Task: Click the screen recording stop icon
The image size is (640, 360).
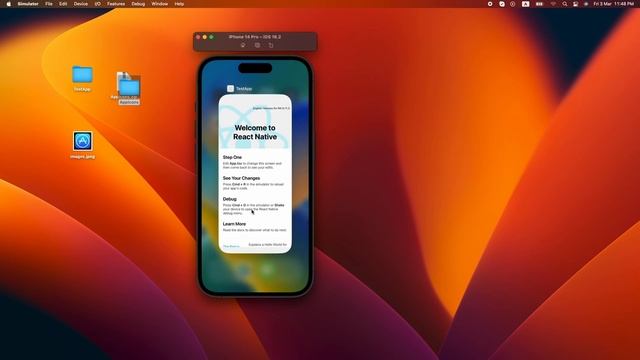Action: pyautogui.click(x=490, y=4)
